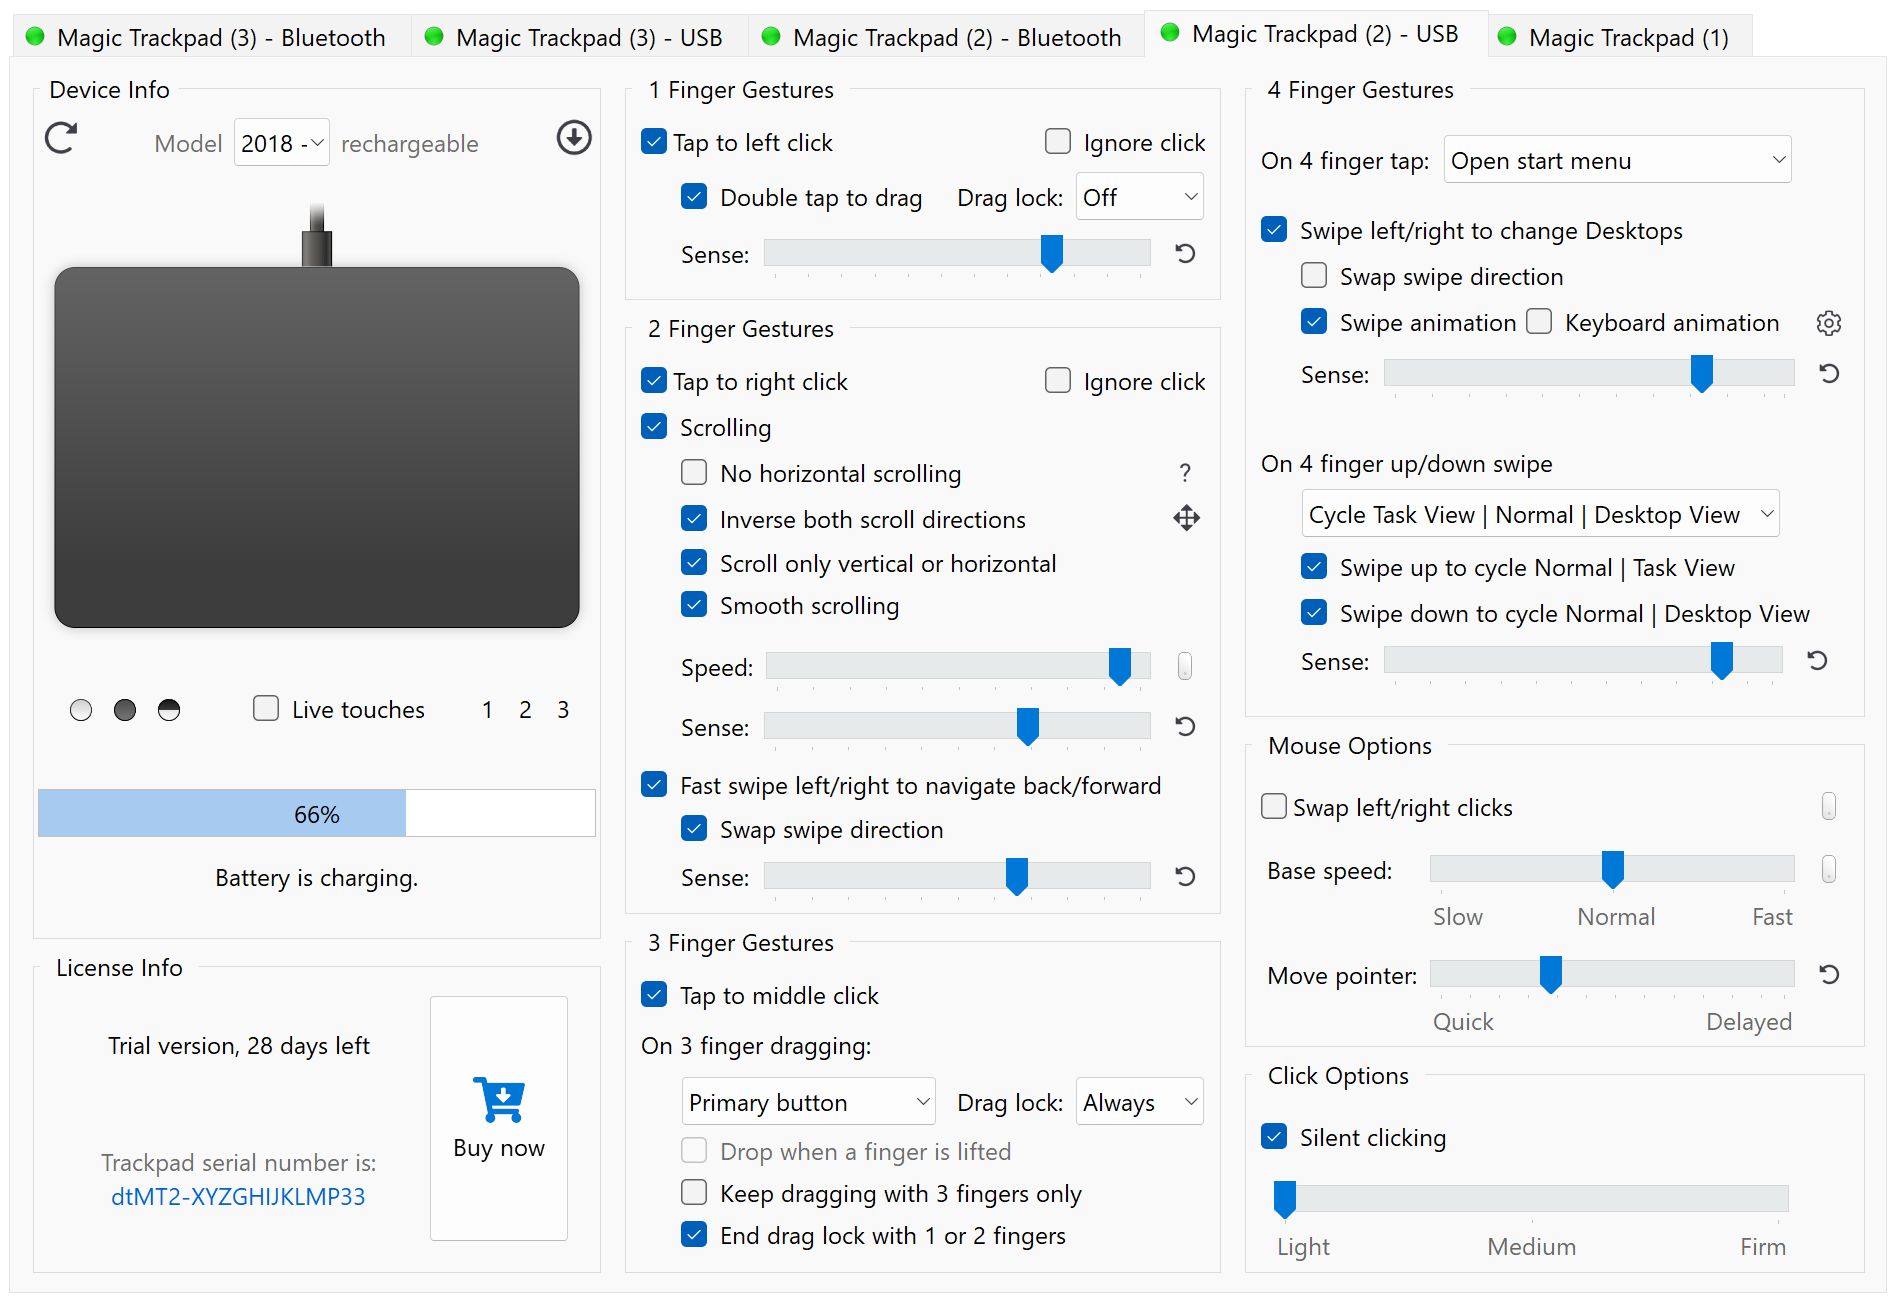Open the Model year dropdown
The image size is (1900, 1304).
click(281, 142)
